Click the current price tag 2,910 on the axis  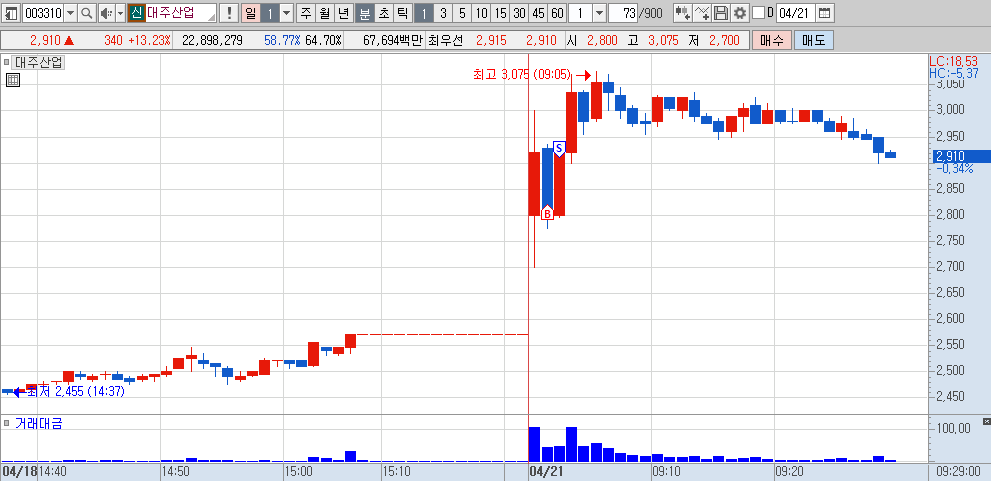point(961,156)
